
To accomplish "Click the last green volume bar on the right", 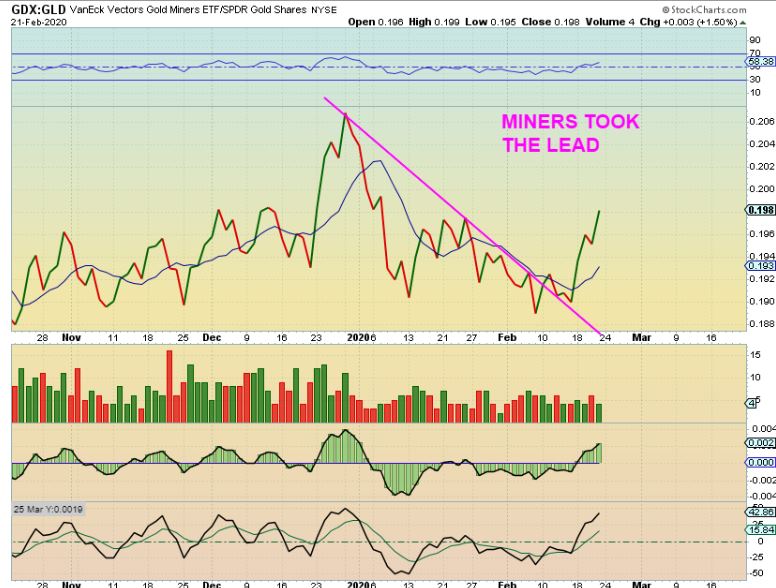I will coord(599,413).
